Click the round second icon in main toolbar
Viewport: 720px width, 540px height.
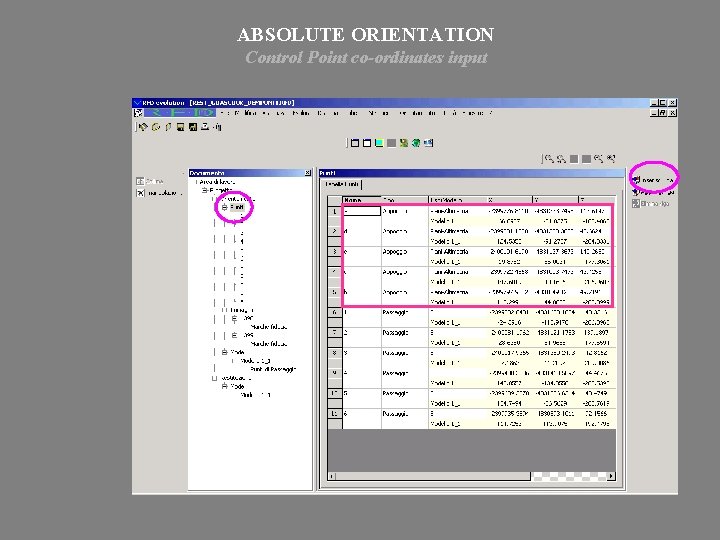pyautogui.click(x=156, y=127)
